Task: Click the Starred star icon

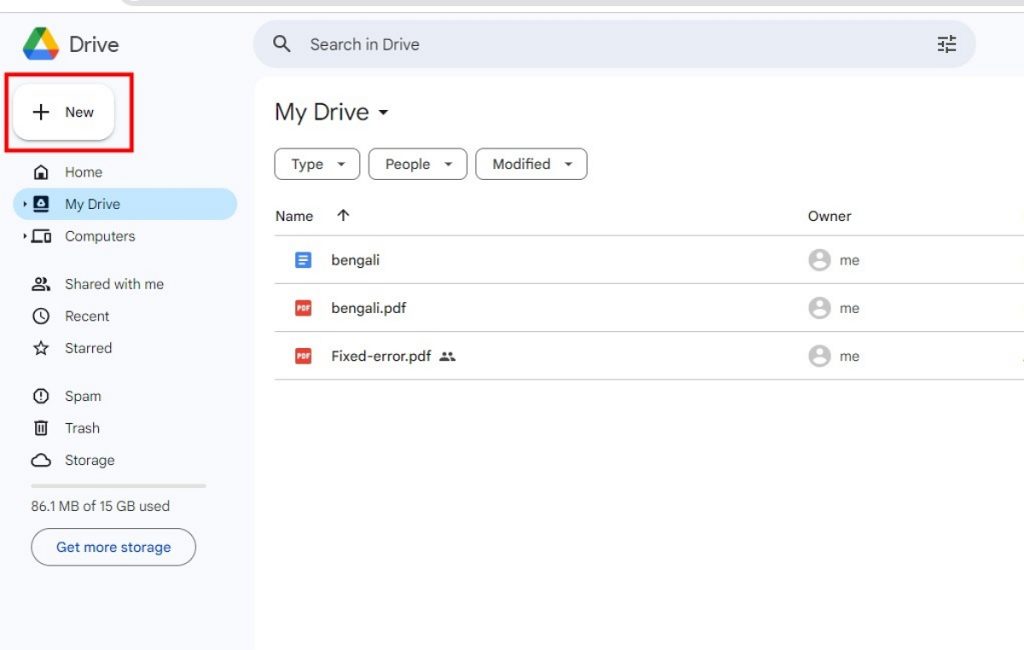Action: pos(41,348)
